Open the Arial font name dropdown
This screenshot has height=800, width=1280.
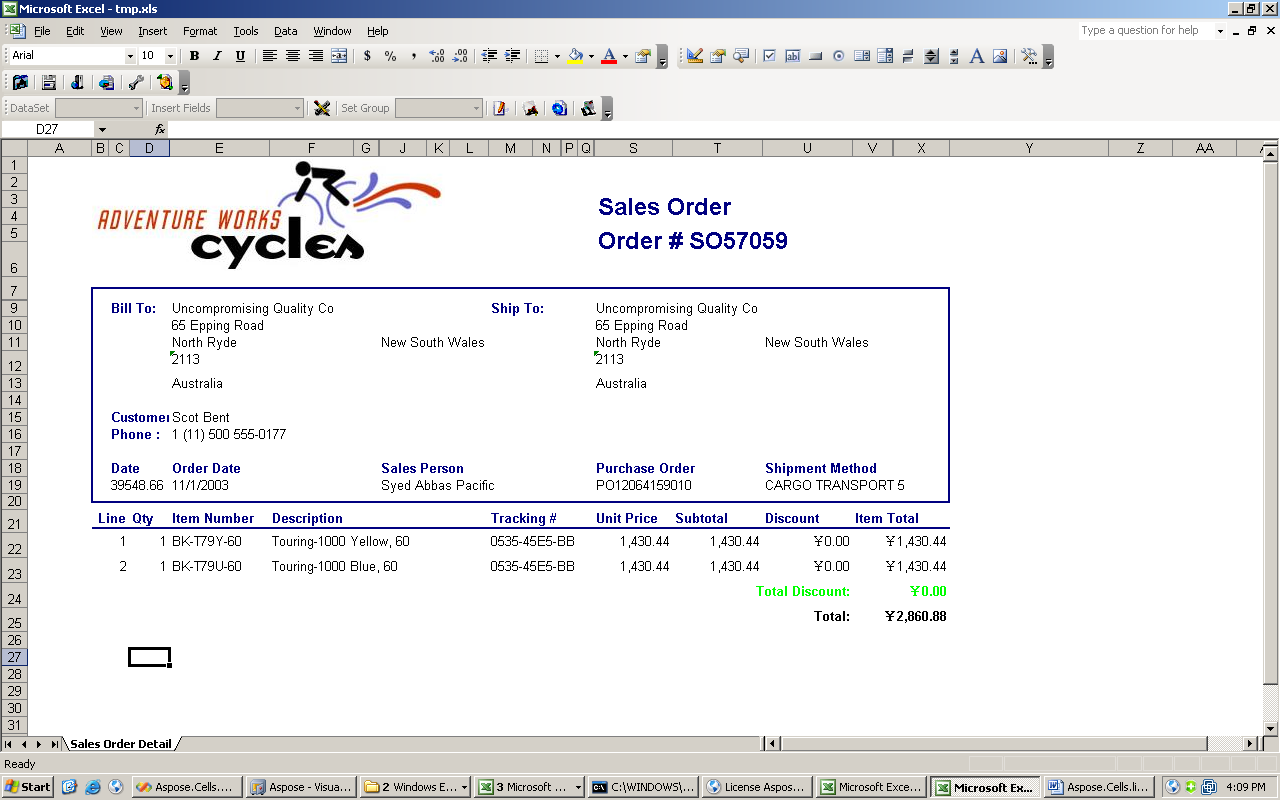(x=130, y=56)
